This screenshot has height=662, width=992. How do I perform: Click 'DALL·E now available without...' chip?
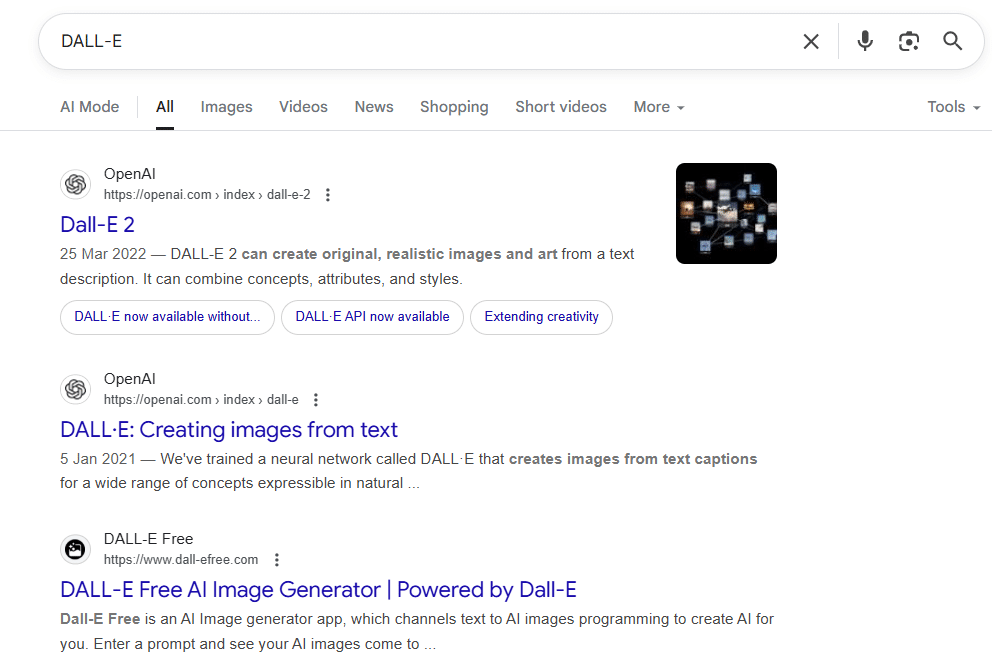[168, 317]
